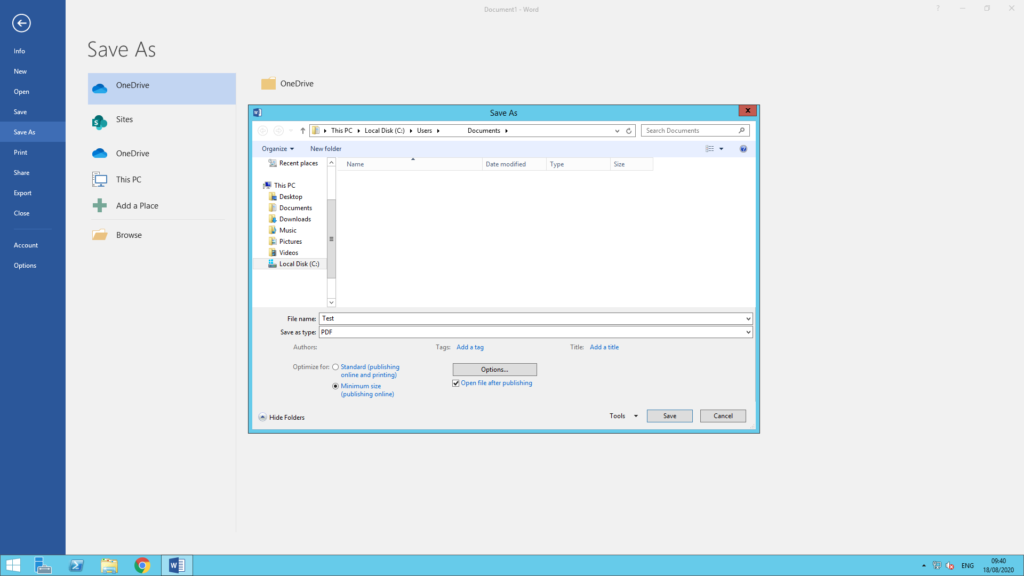Change view layout icon in dialog
This screenshot has width=1024, height=576.
coord(710,149)
